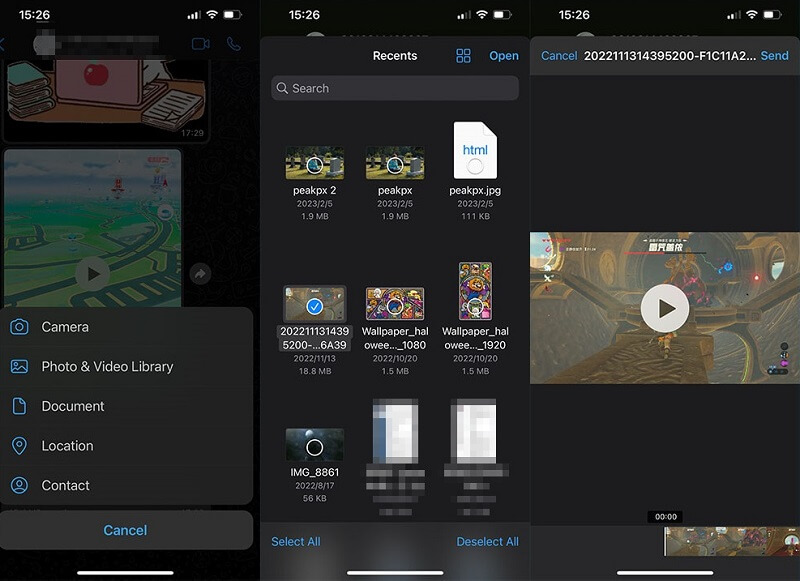Forward the map video with the arrow icon

tap(201, 274)
